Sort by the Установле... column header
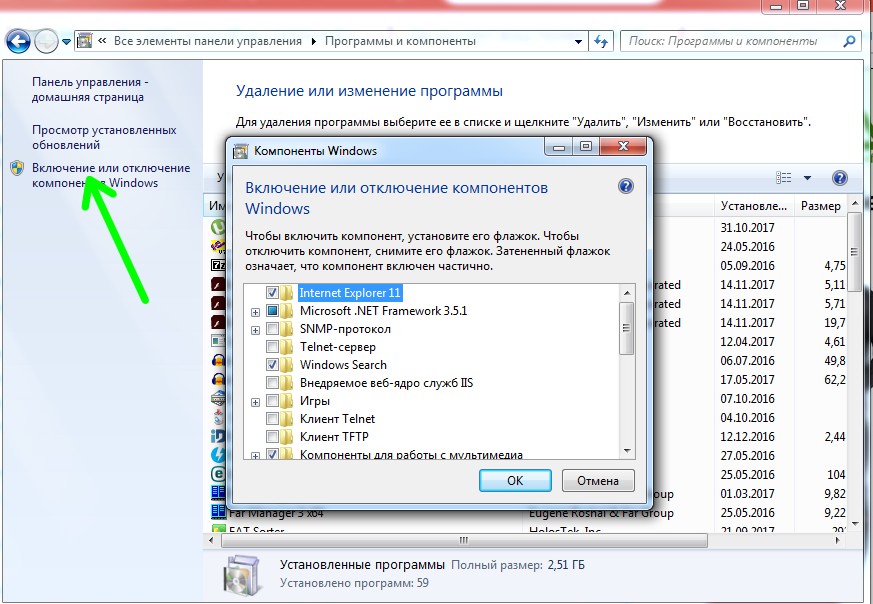This screenshot has height=604, width=873. 754,206
